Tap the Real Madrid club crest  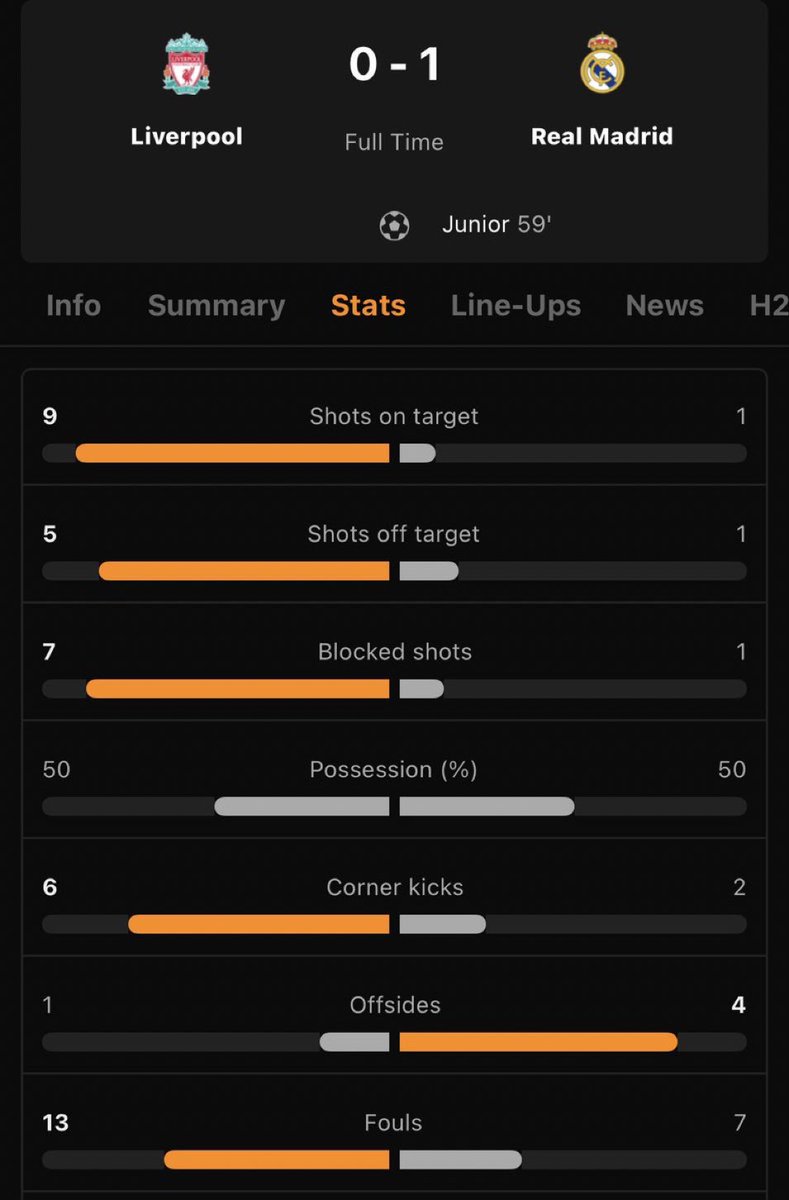[602, 64]
